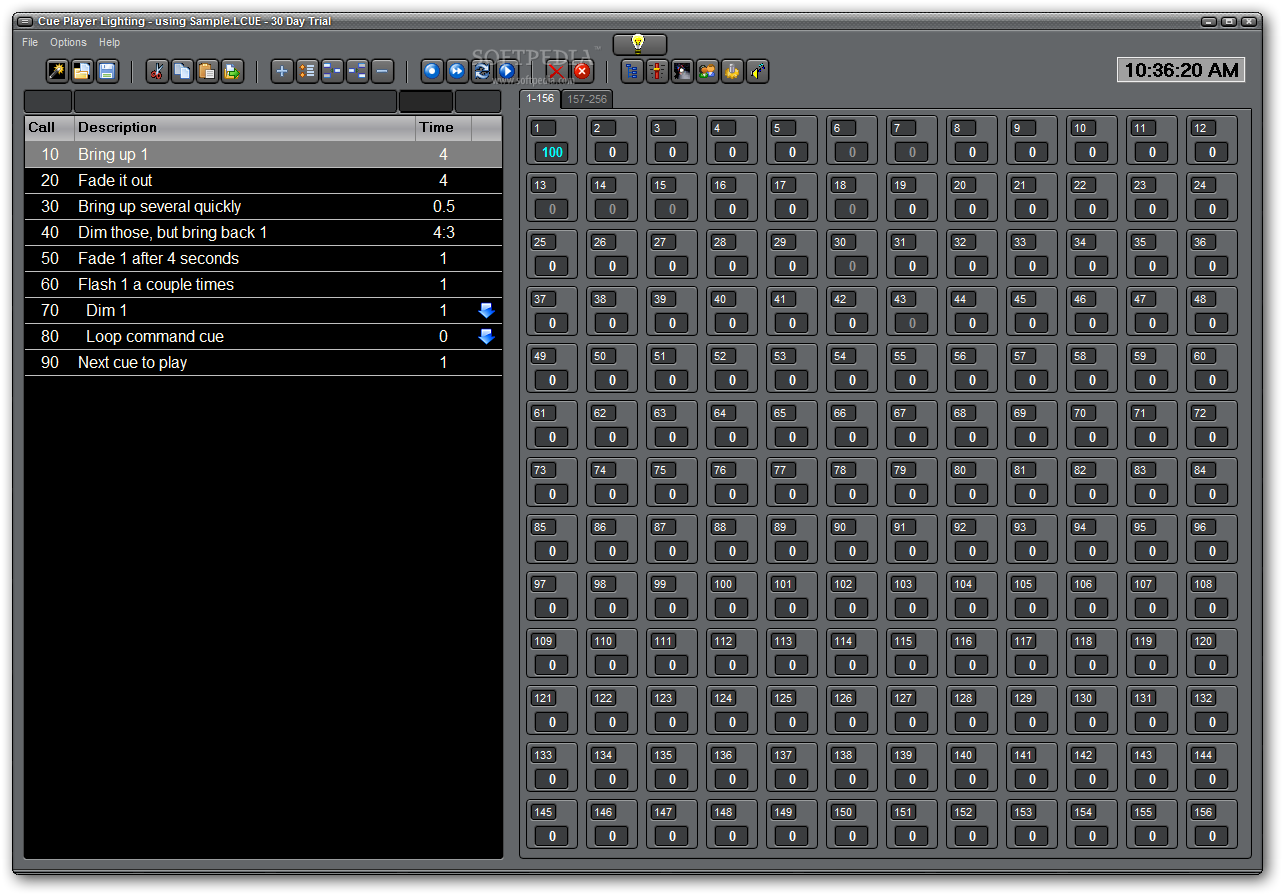Open the Help menu
This screenshot has width=1283, height=895.
click(x=109, y=42)
